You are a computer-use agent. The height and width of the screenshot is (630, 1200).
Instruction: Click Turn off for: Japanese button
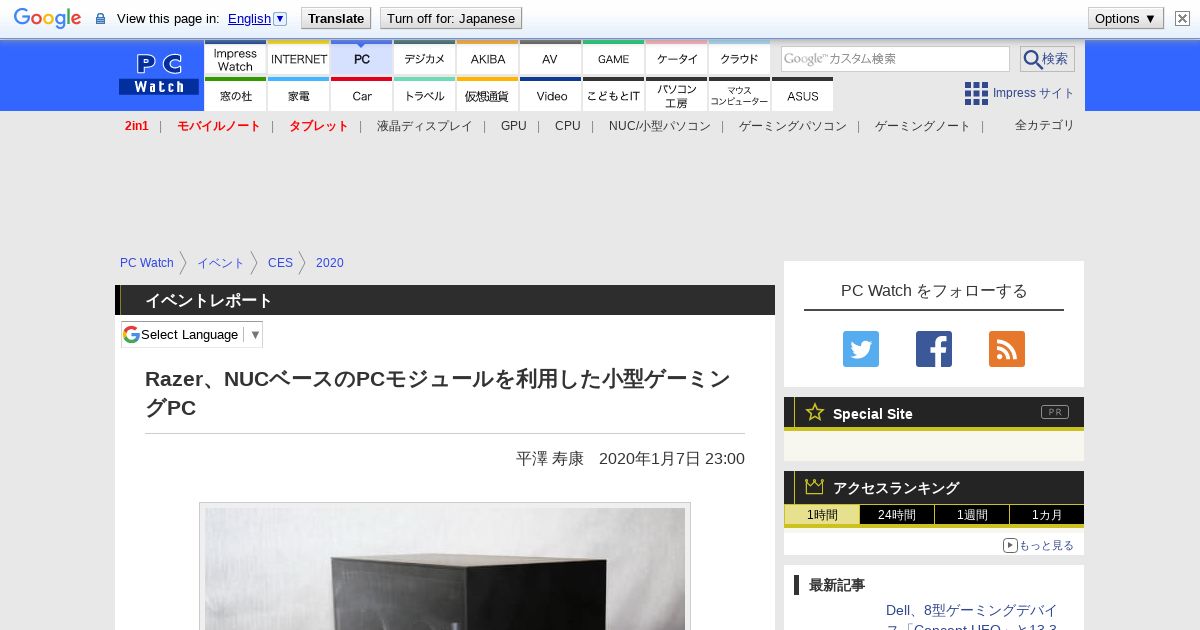451,18
